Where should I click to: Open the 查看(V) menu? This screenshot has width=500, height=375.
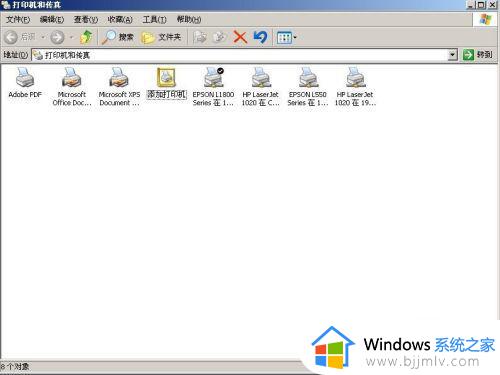pyautogui.click(x=86, y=20)
